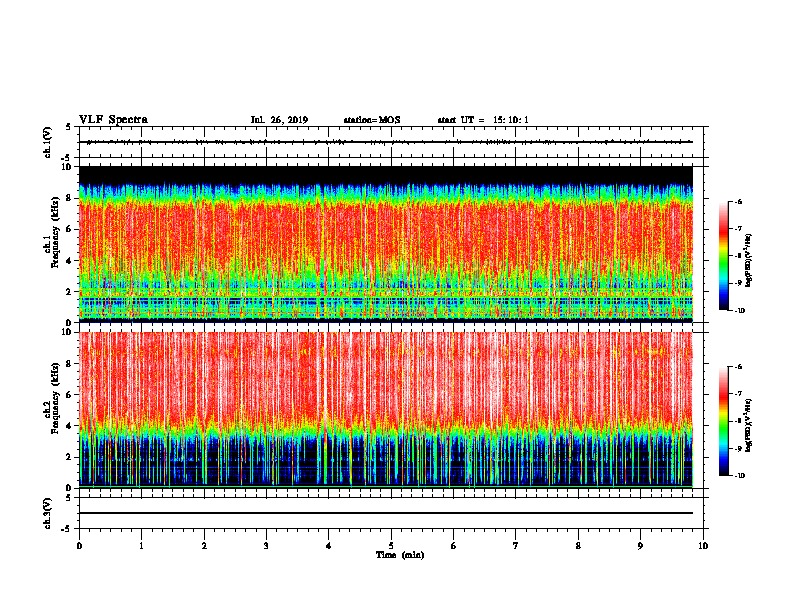Click the "start UT = 15:10: 1" text
Image resolution: width=792 pixels, height=612 pixels.
coord(483,120)
